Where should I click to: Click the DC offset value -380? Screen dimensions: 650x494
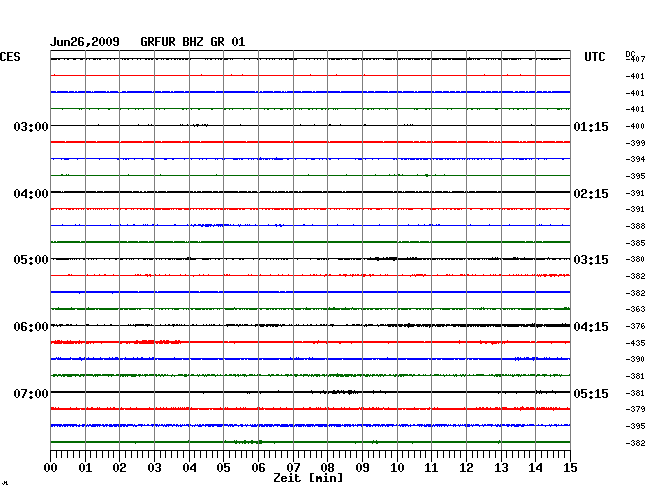[635, 259]
